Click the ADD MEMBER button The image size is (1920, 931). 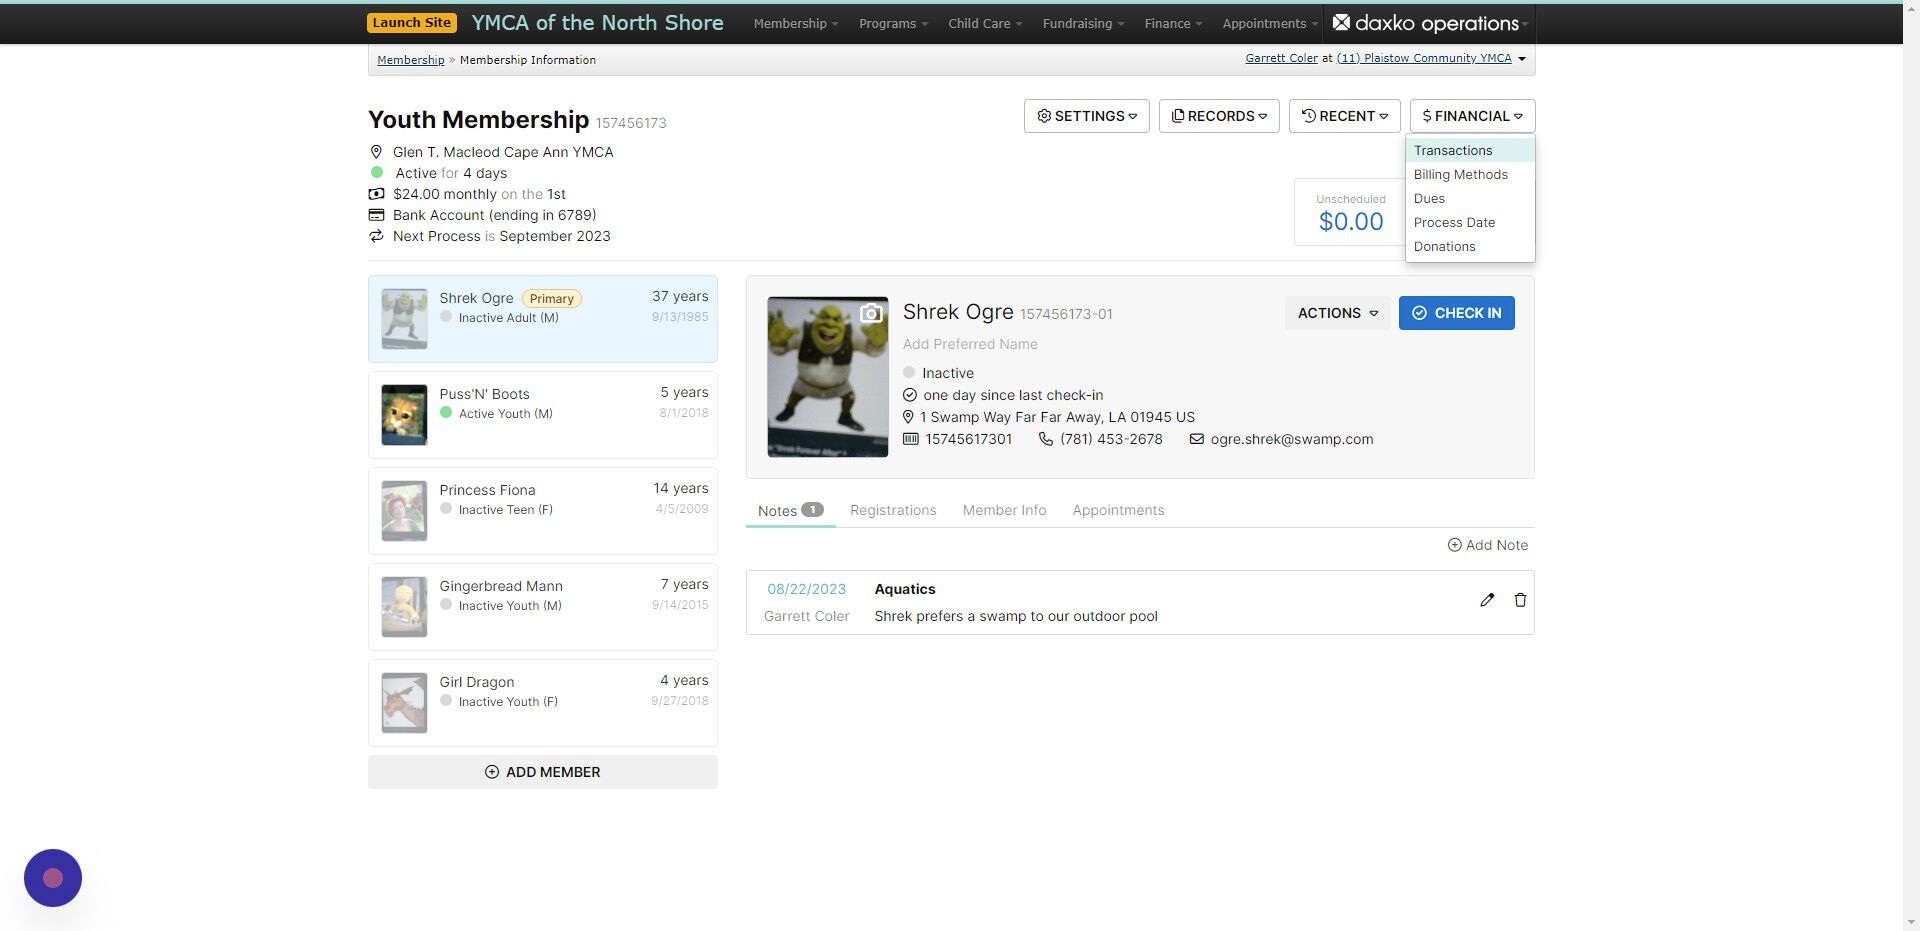pyautogui.click(x=542, y=771)
